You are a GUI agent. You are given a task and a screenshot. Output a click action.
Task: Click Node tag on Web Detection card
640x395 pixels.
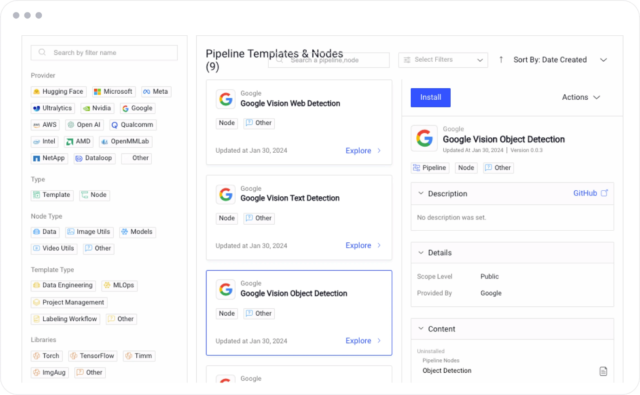pos(227,123)
